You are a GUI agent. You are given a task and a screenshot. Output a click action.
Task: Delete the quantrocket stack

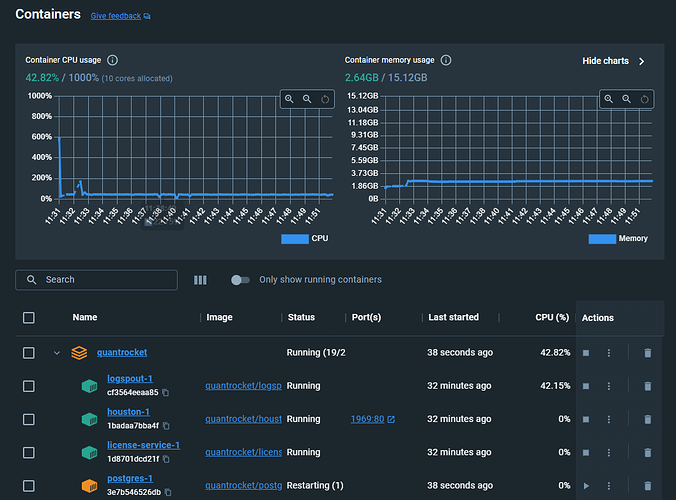coord(648,353)
